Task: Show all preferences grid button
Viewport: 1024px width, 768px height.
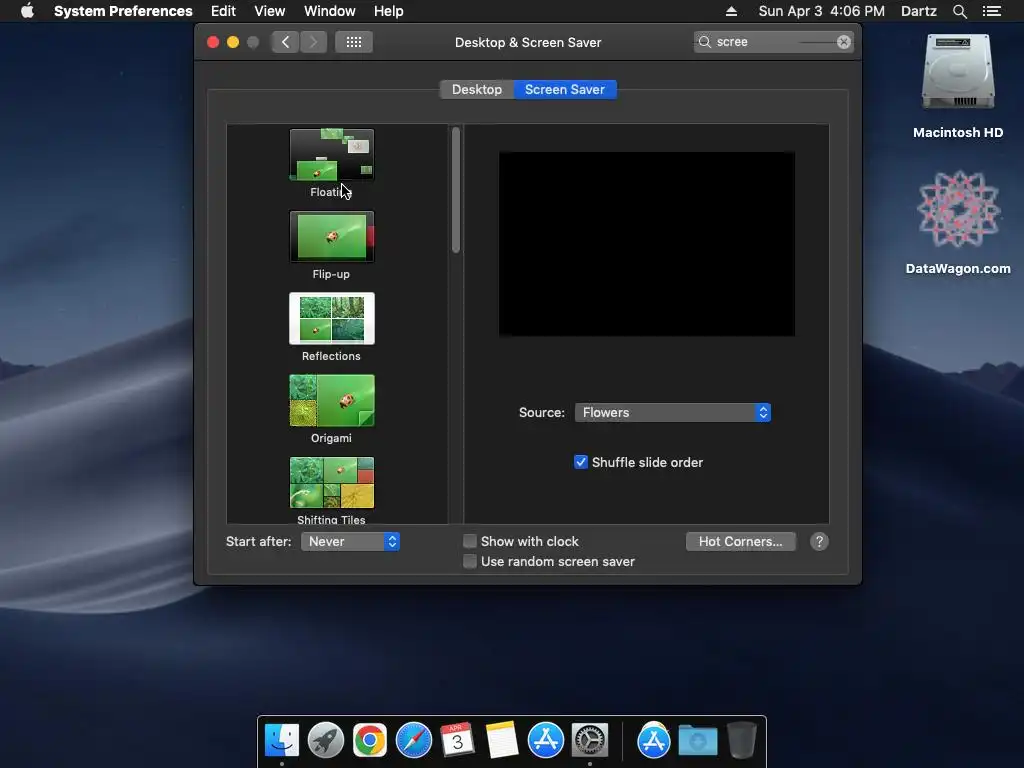Action: (x=354, y=42)
